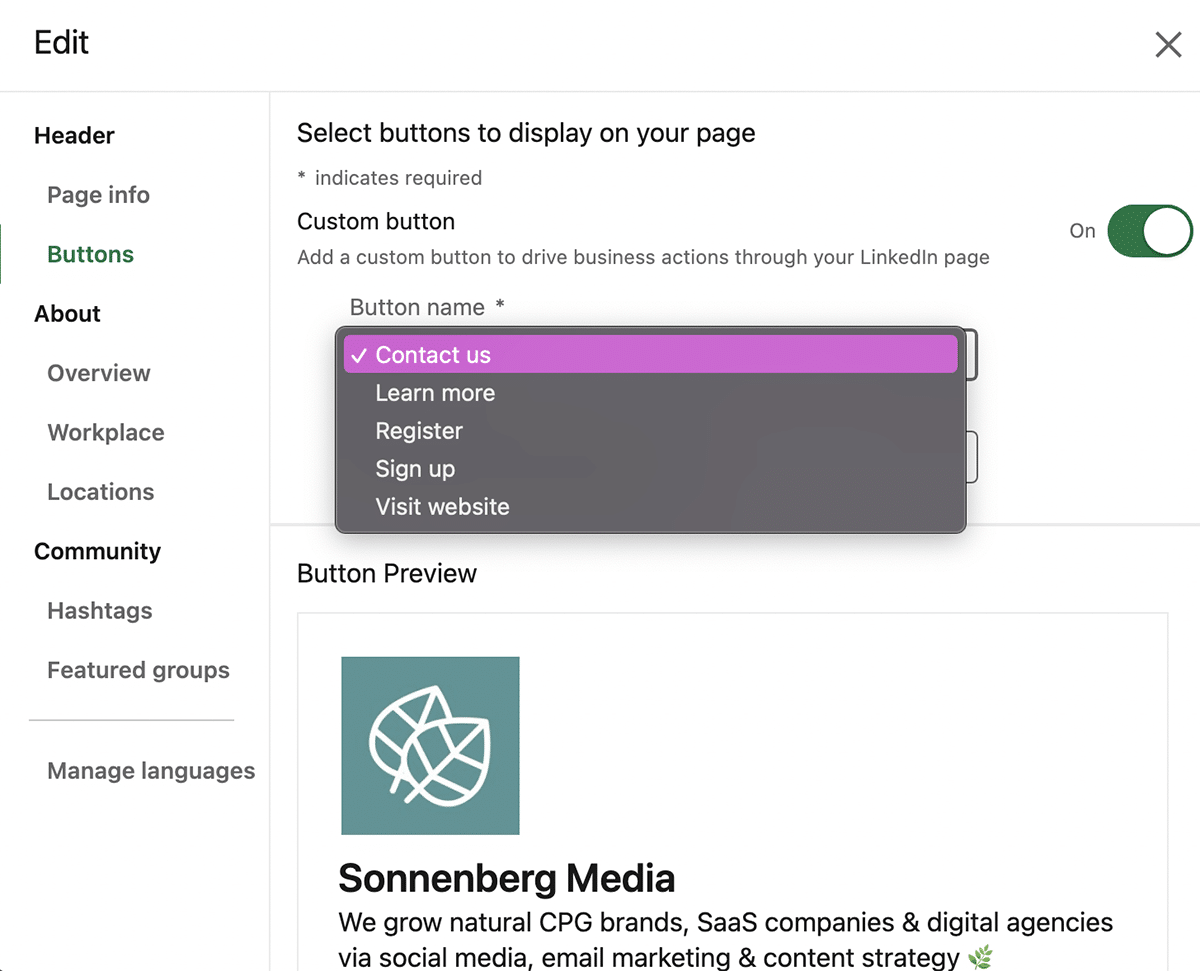Click Manage languages link
Screen dimensions: 1200x971
pyautogui.click(x=151, y=771)
